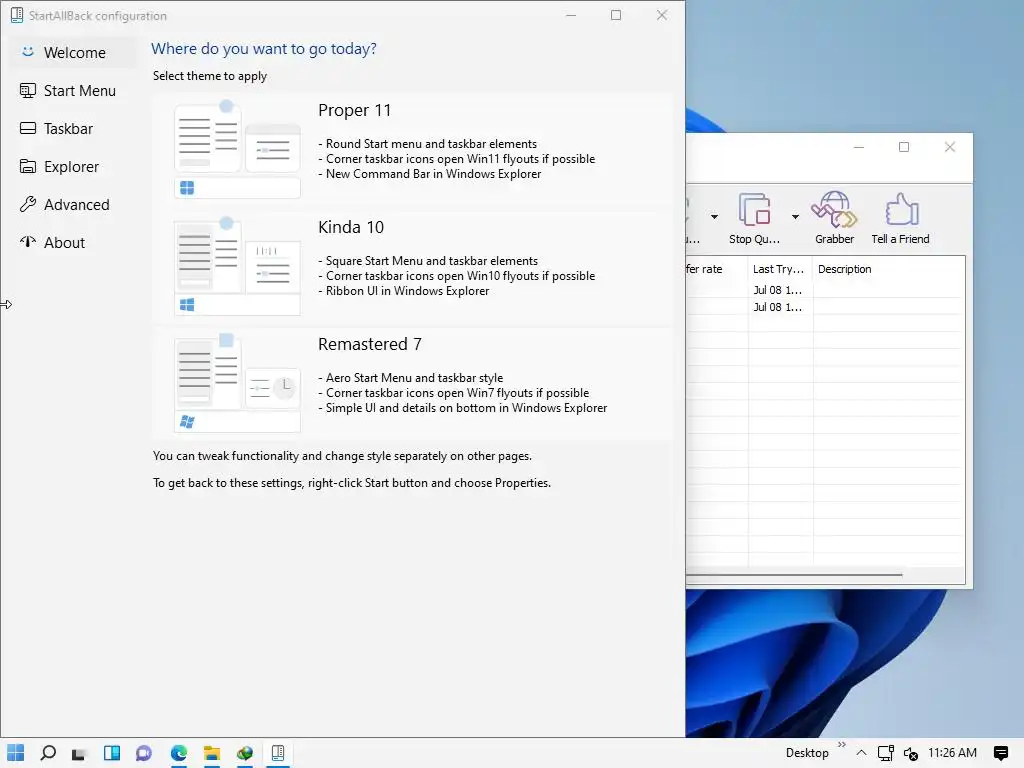The width and height of the screenshot is (1024, 768).
Task: Expand the Stop Queue dropdown arrow
Action: coord(795,217)
